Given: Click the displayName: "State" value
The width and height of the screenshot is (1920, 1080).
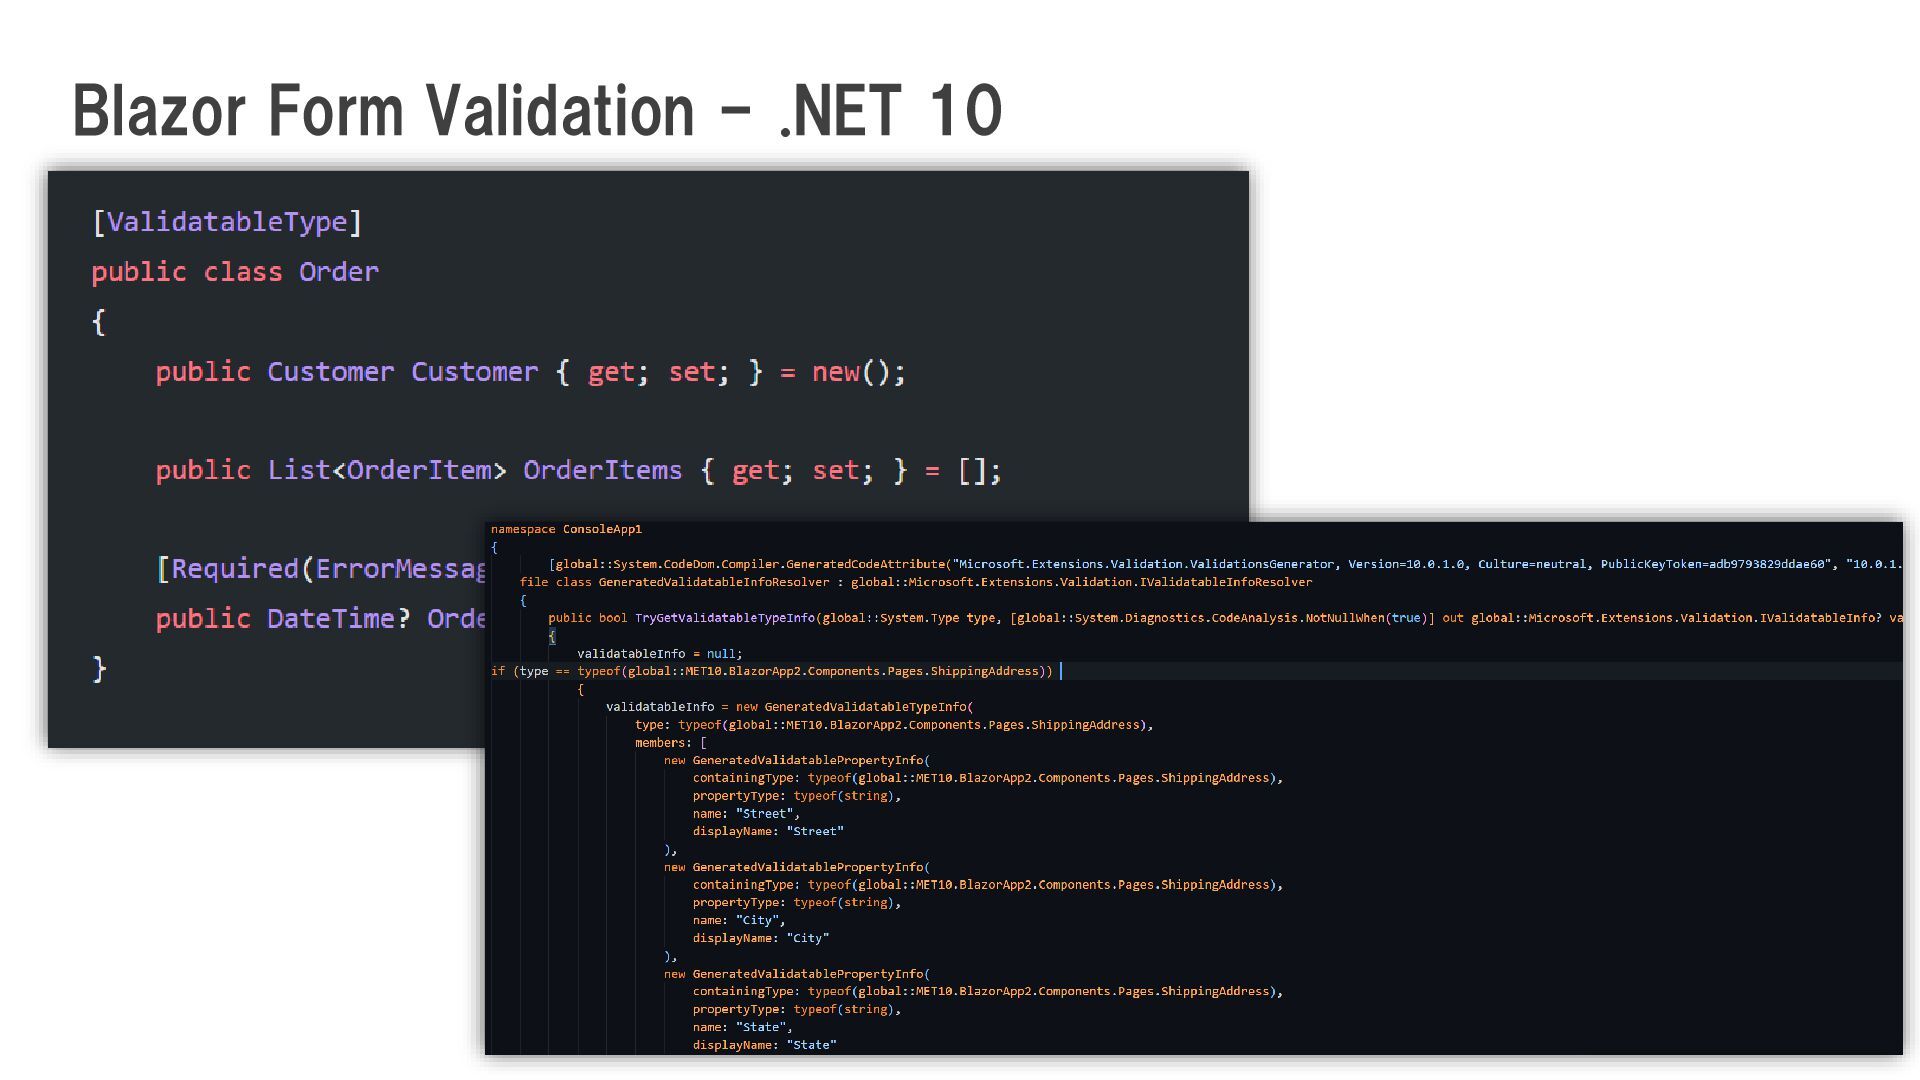Looking at the screenshot, I should pyautogui.click(x=811, y=1045).
